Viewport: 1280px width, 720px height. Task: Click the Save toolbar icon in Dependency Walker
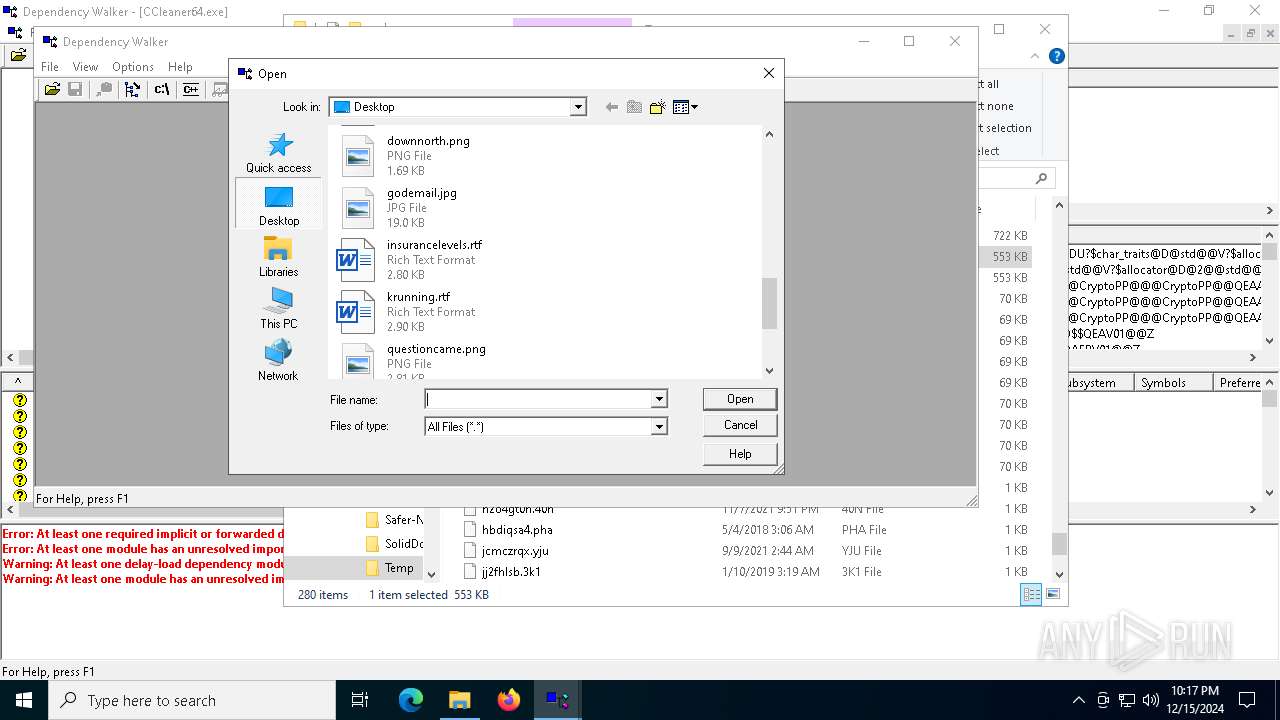[x=75, y=89]
